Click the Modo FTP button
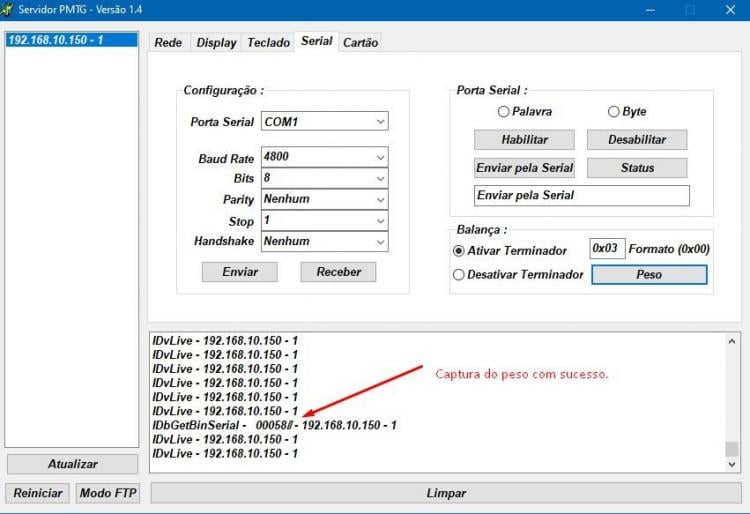Image resolution: width=750 pixels, height=514 pixels. [x=108, y=493]
